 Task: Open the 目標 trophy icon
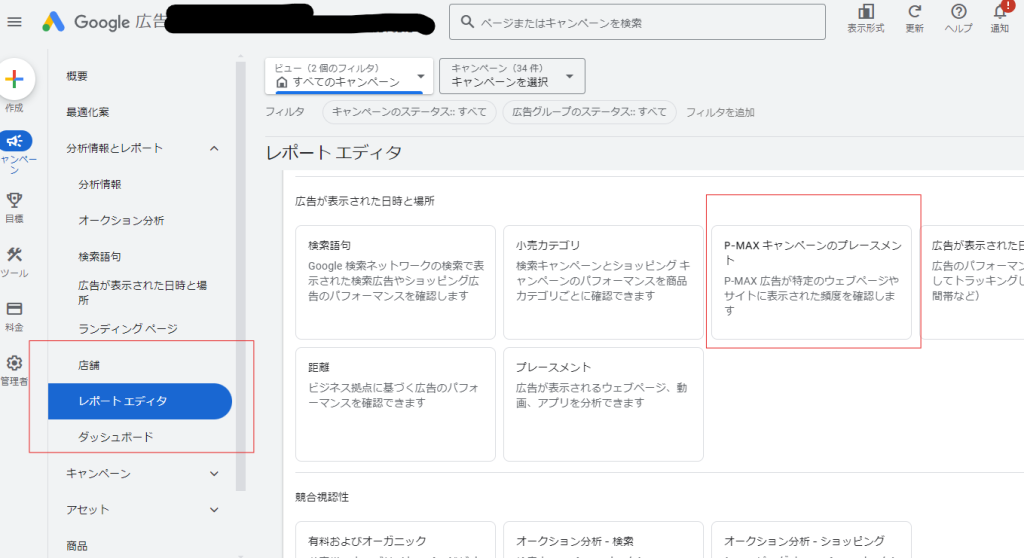pos(15,200)
